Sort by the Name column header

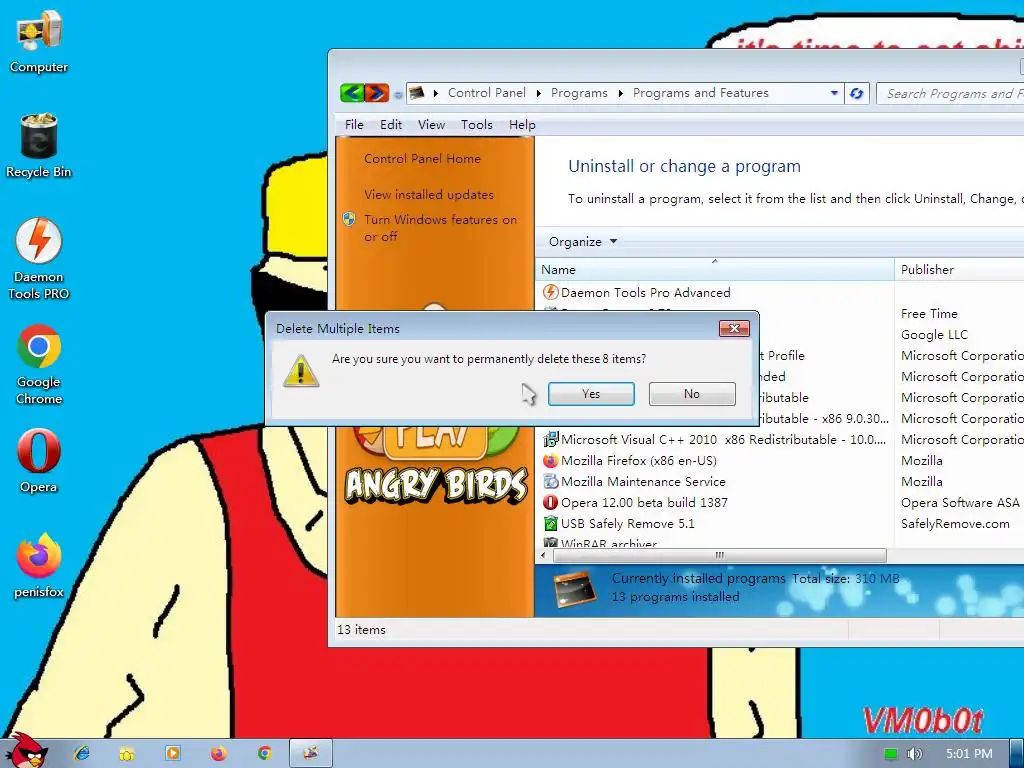714,269
